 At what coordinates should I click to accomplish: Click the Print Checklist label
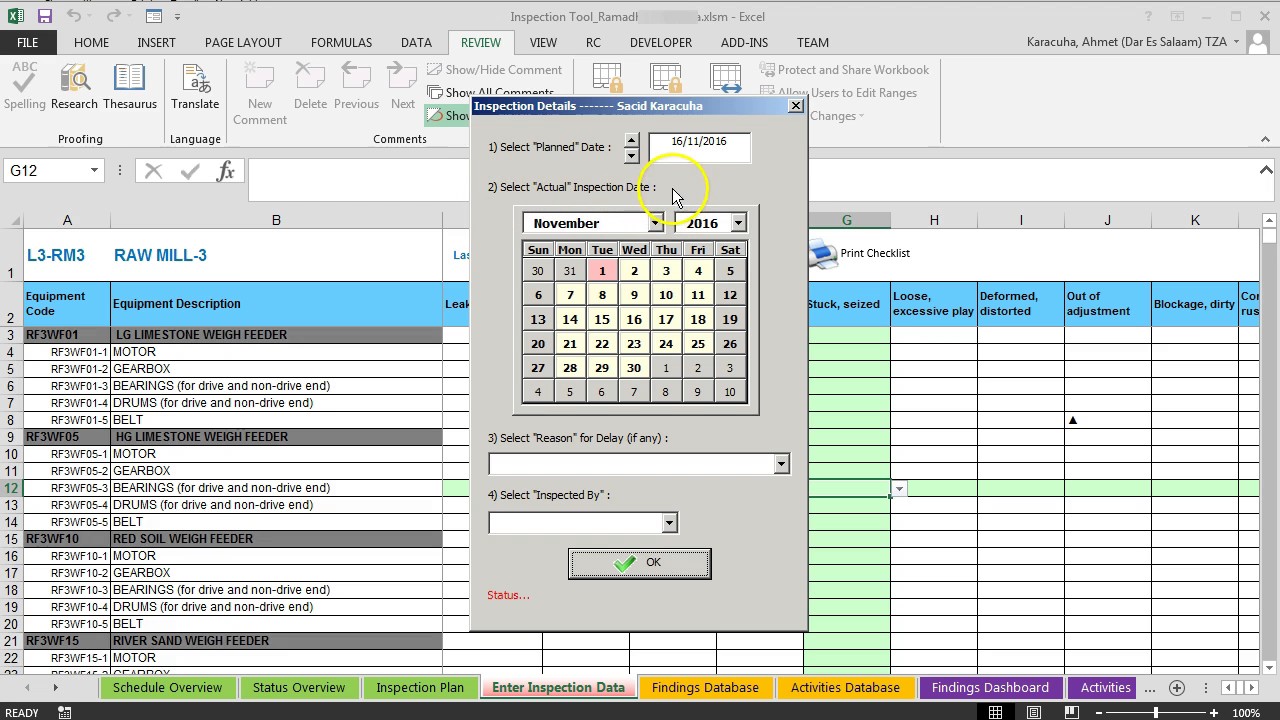875,254
